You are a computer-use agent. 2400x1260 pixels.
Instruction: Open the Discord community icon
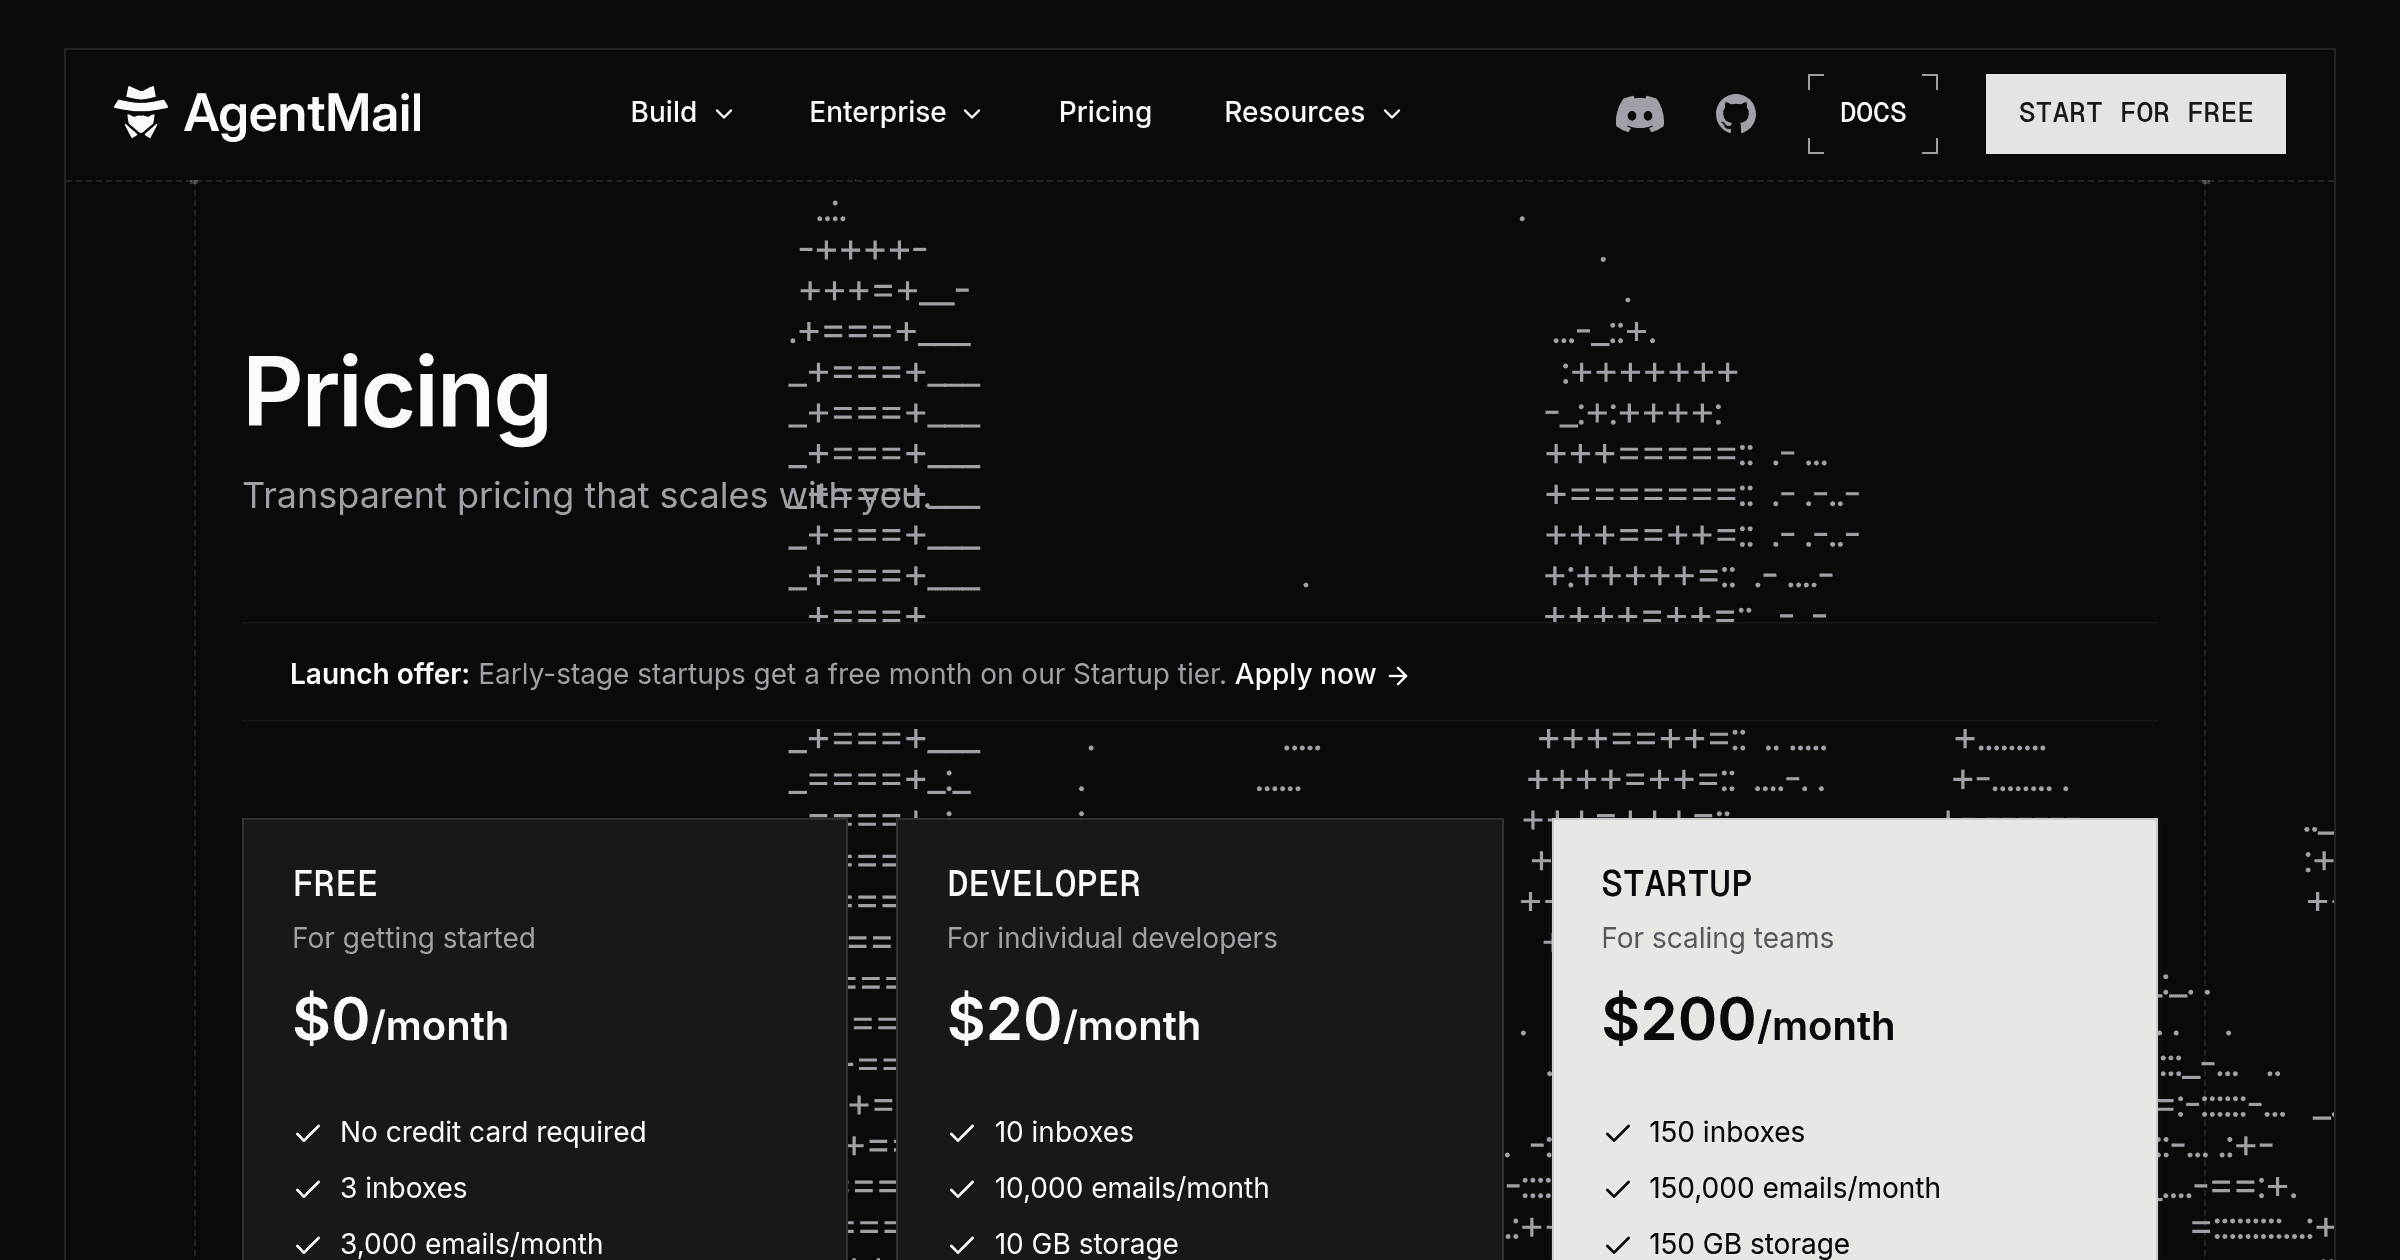pos(1640,114)
